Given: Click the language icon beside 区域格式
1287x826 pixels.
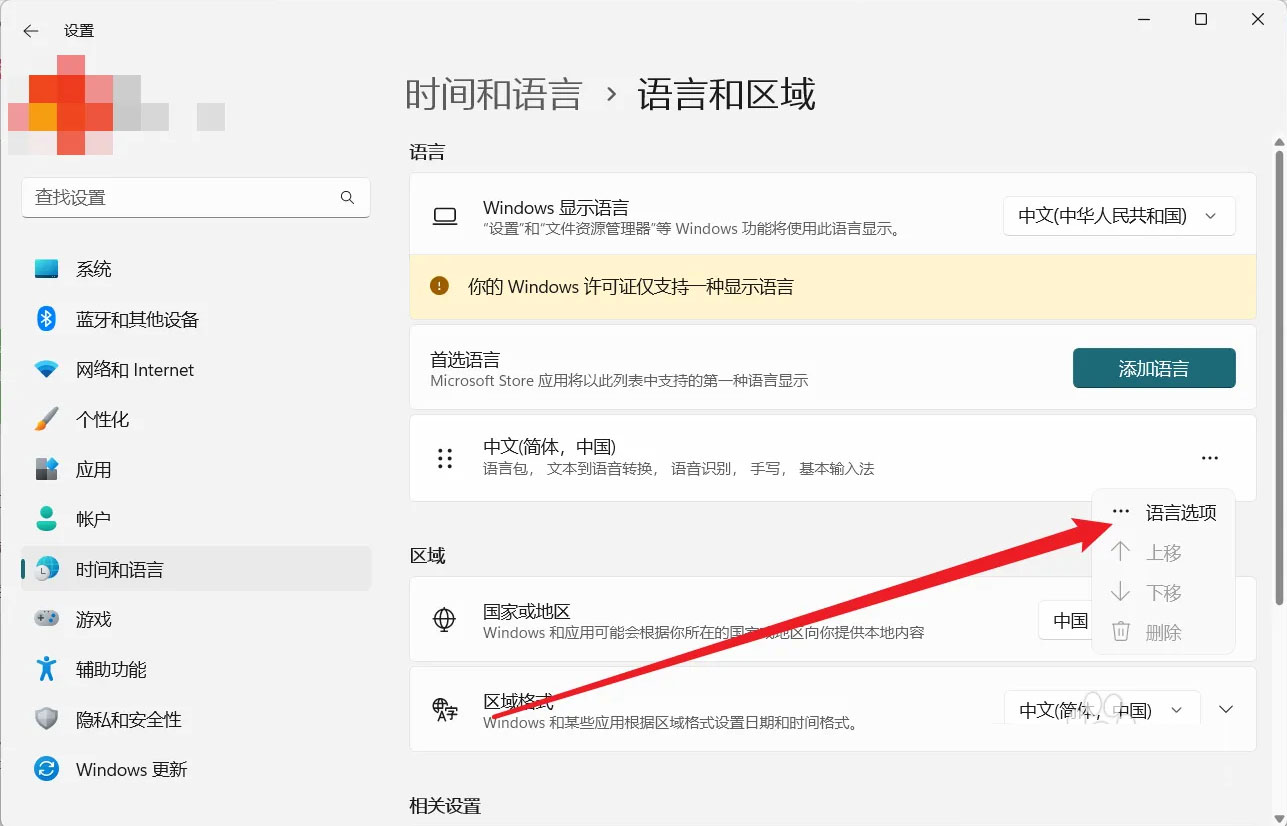Looking at the screenshot, I should tap(445, 710).
